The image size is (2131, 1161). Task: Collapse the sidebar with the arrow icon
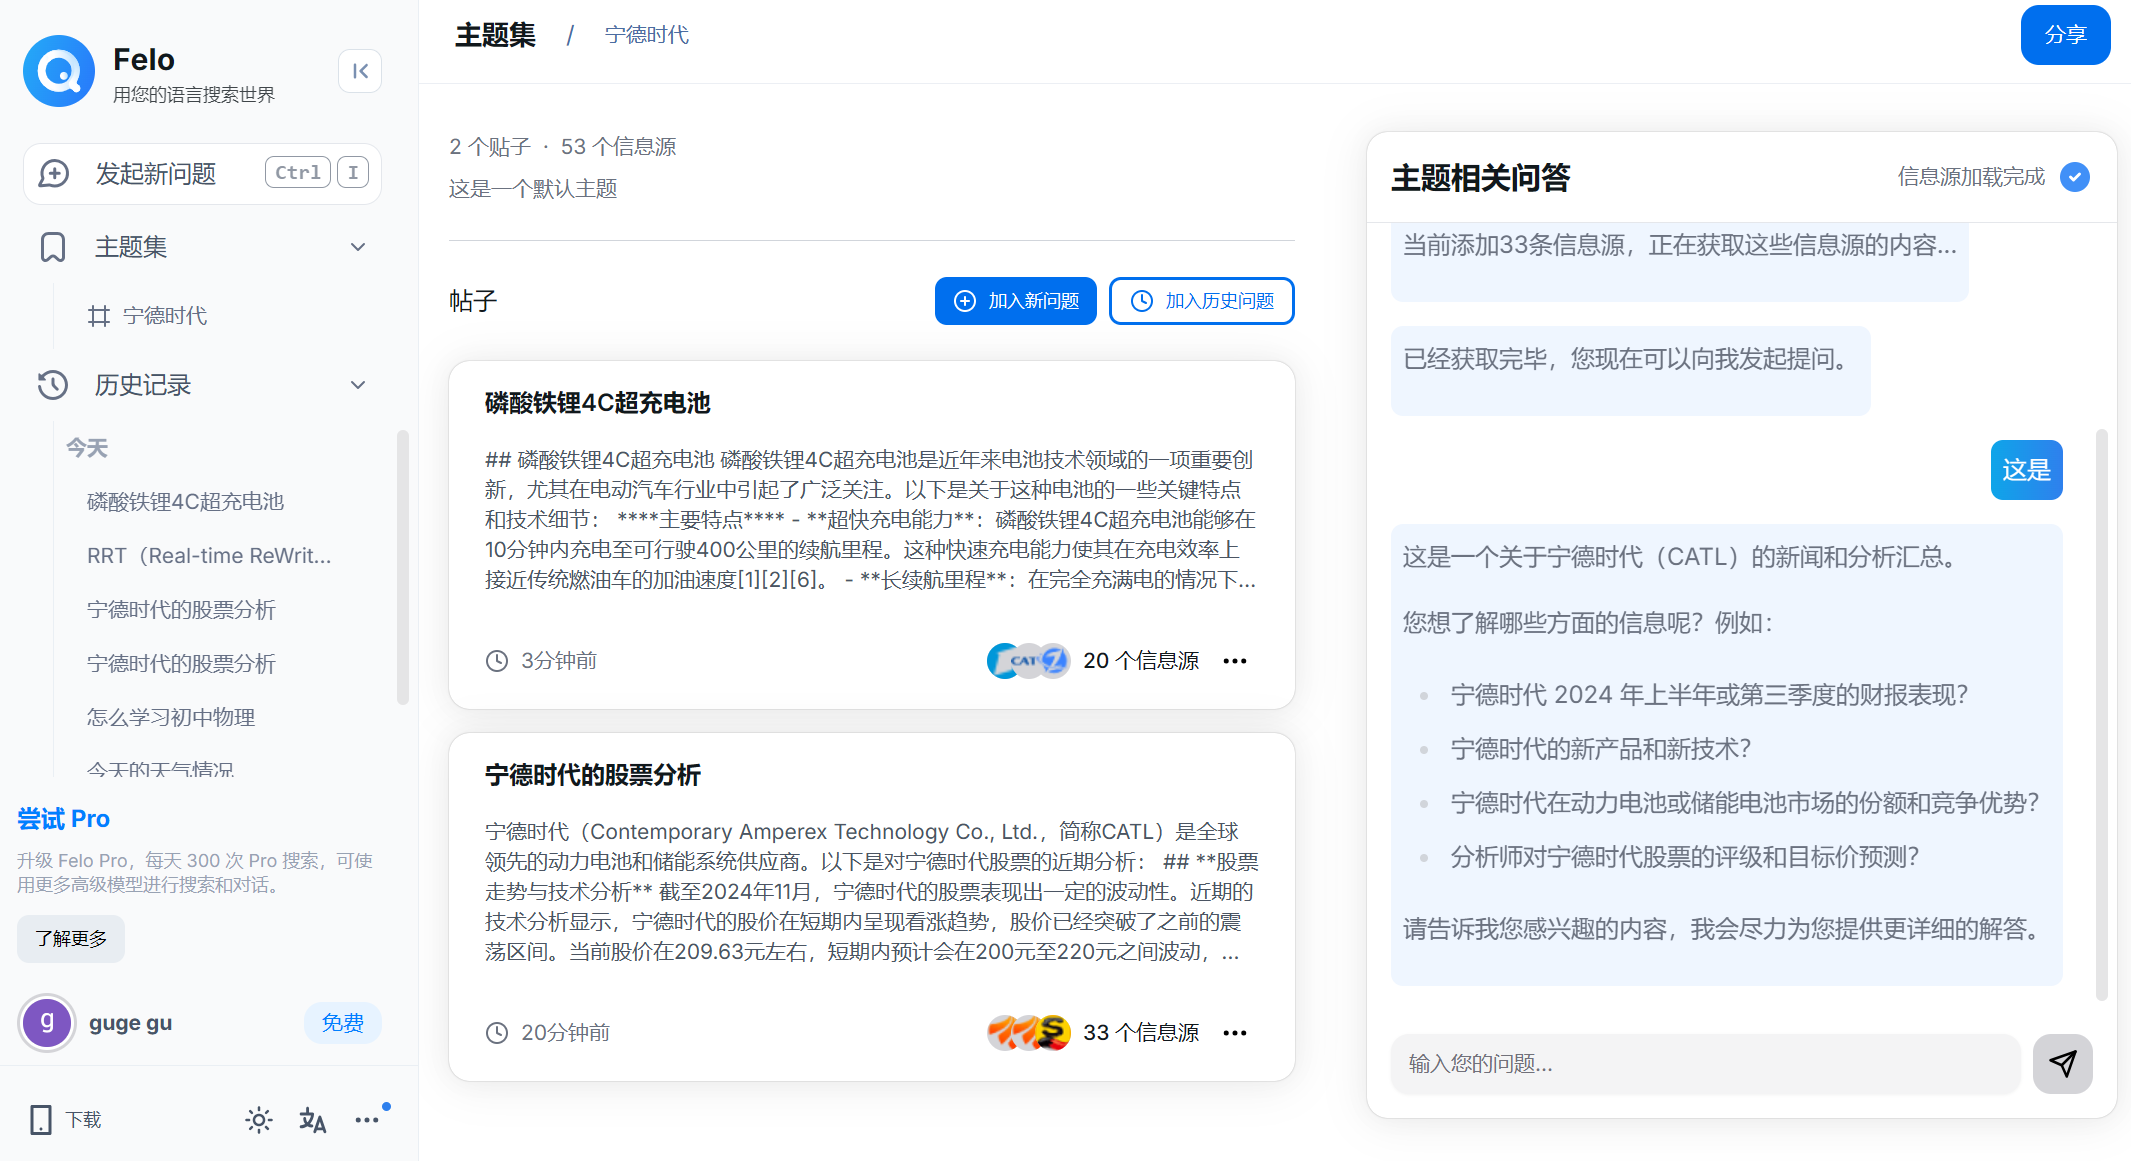point(360,71)
